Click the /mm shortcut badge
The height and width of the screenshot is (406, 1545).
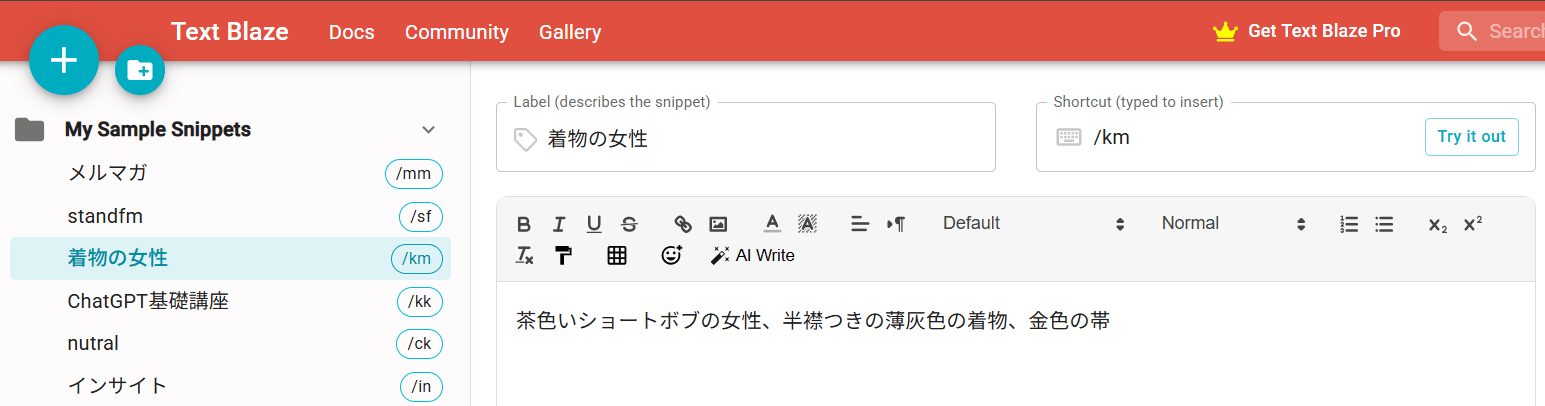[x=414, y=174]
